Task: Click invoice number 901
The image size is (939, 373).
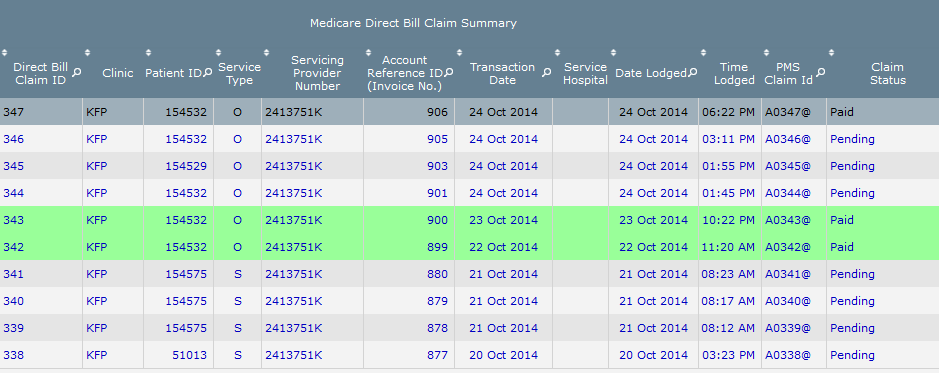Action: pos(437,193)
